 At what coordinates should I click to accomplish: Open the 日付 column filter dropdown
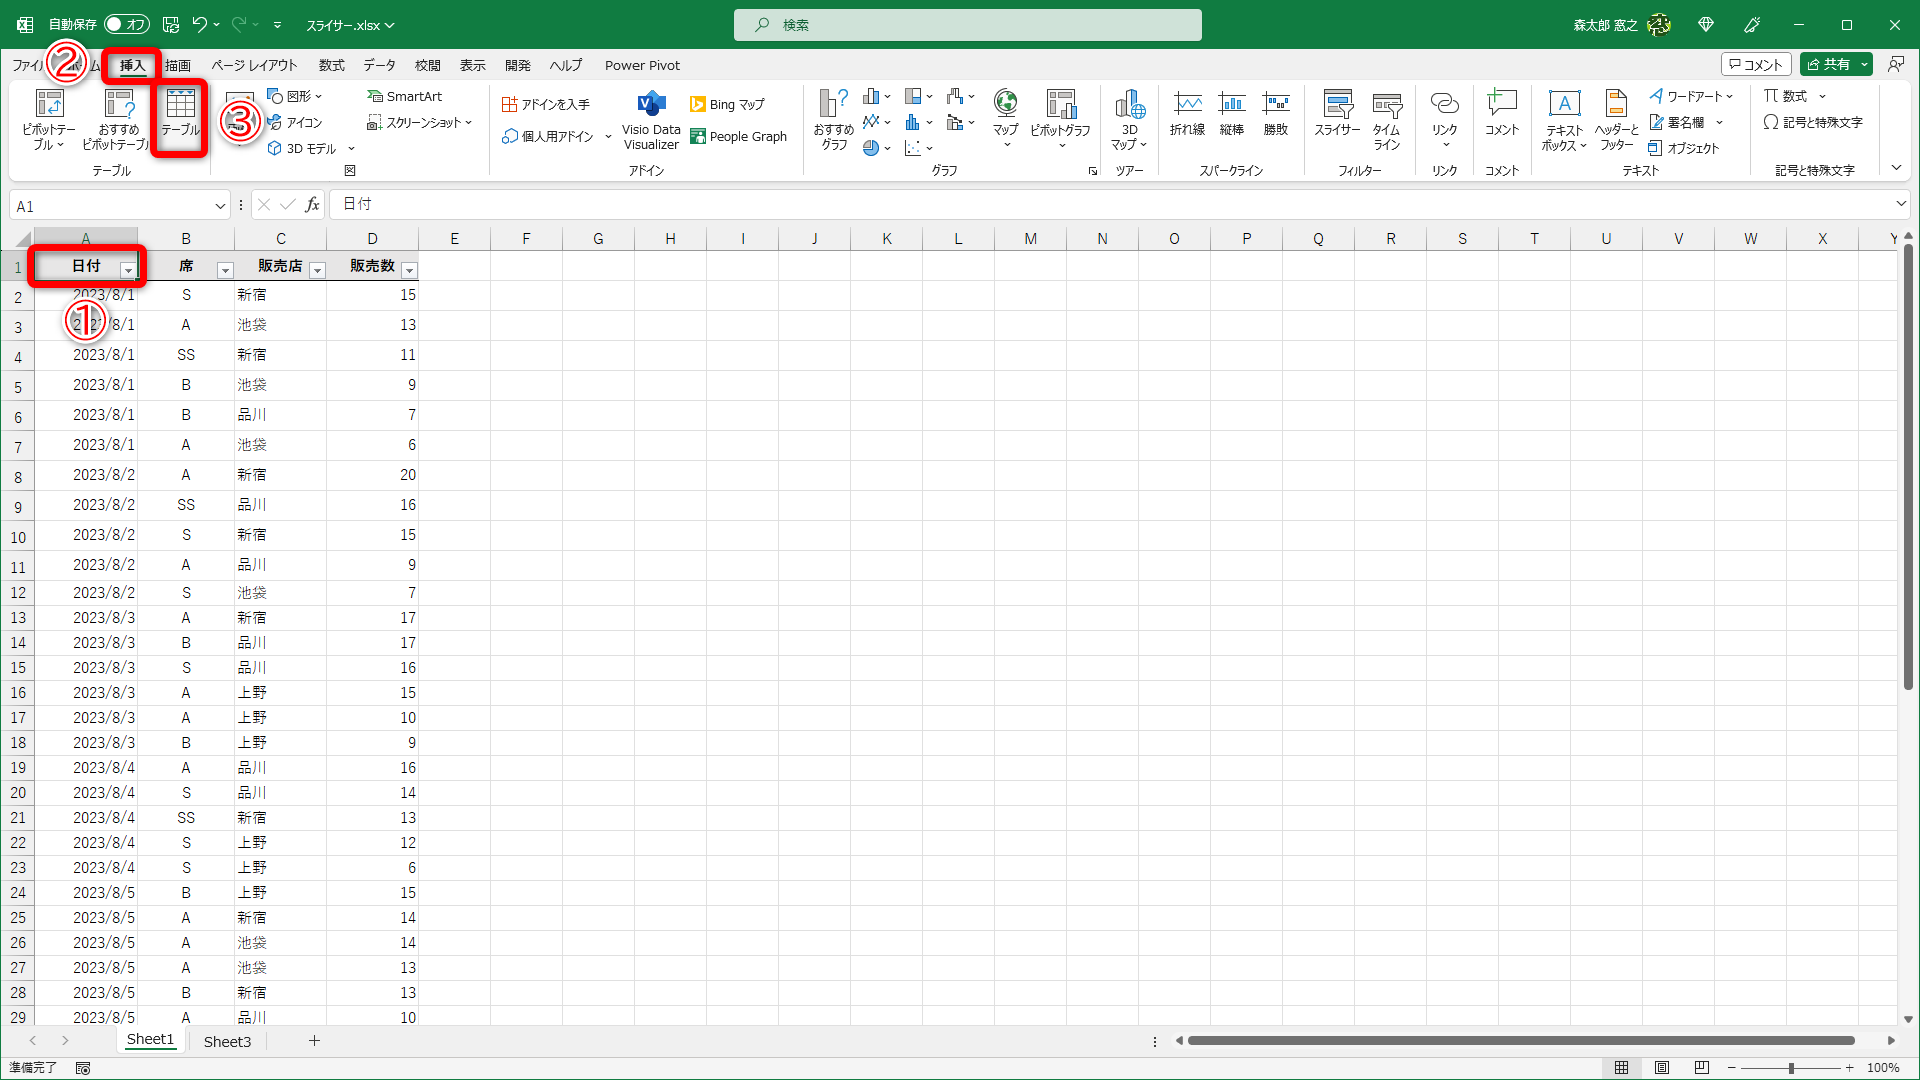(x=128, y=270)
